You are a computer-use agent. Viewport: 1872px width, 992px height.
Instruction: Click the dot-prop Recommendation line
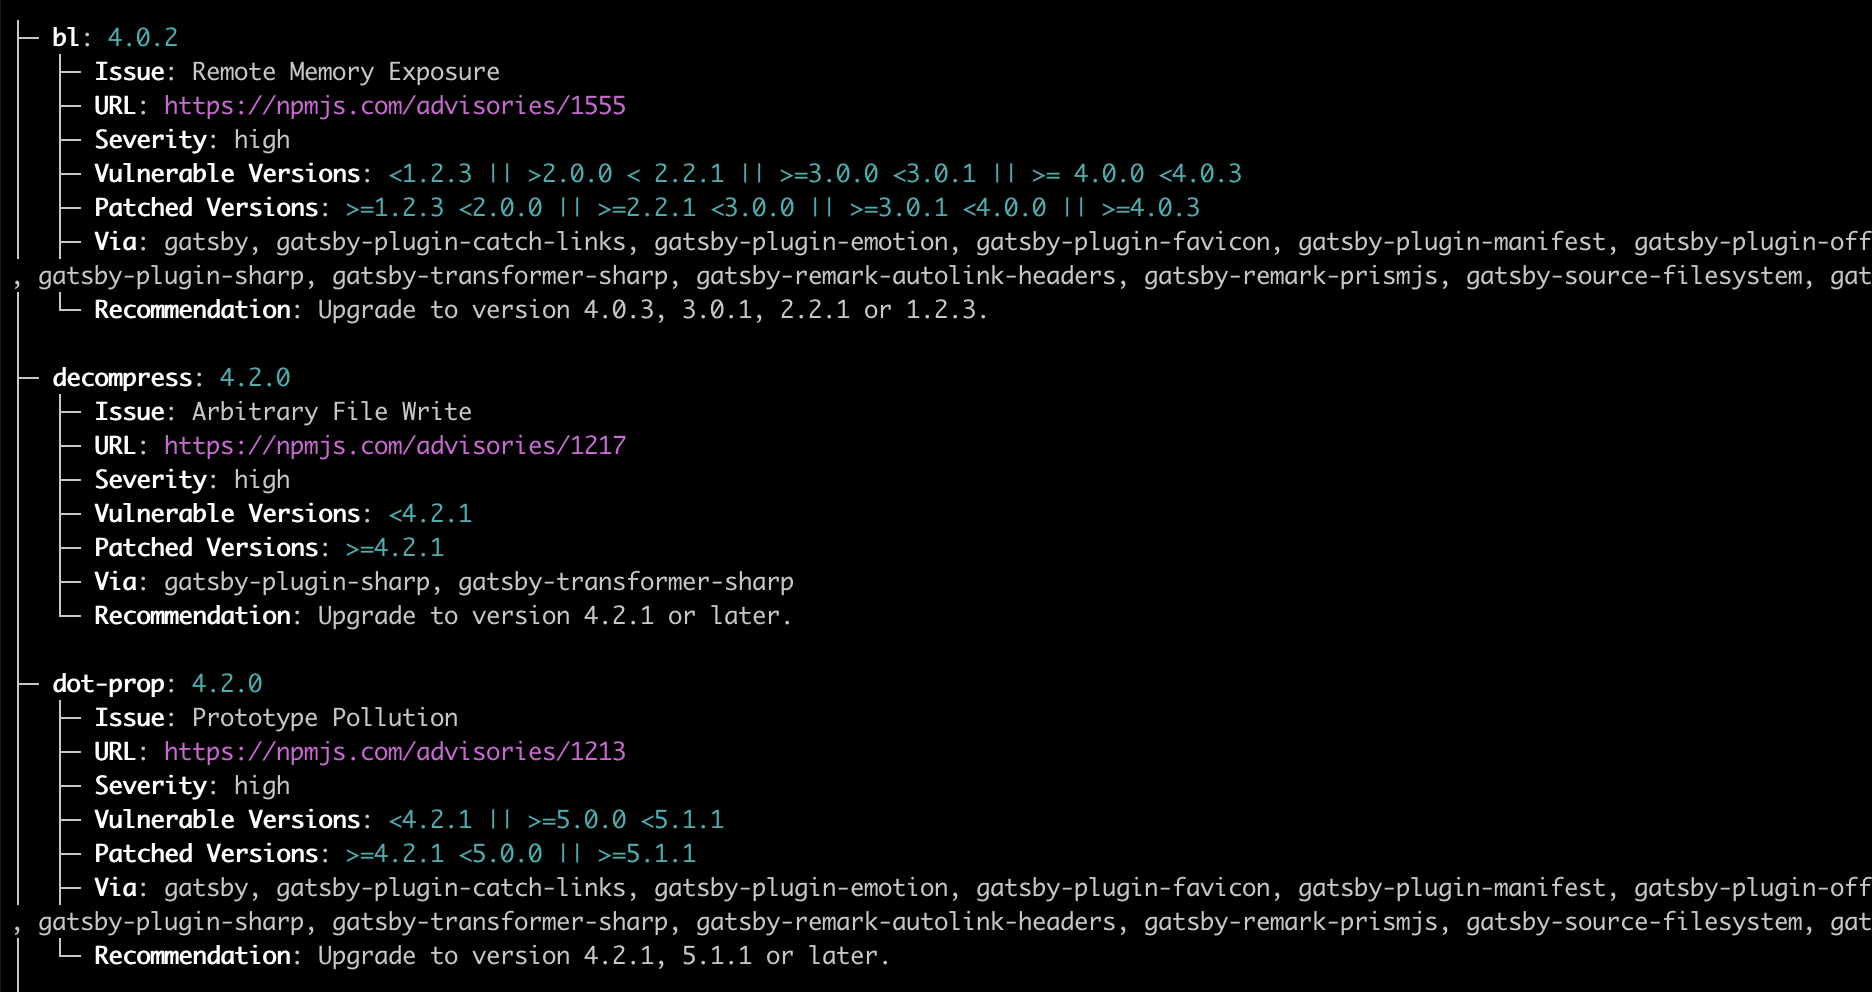point(490,956)
